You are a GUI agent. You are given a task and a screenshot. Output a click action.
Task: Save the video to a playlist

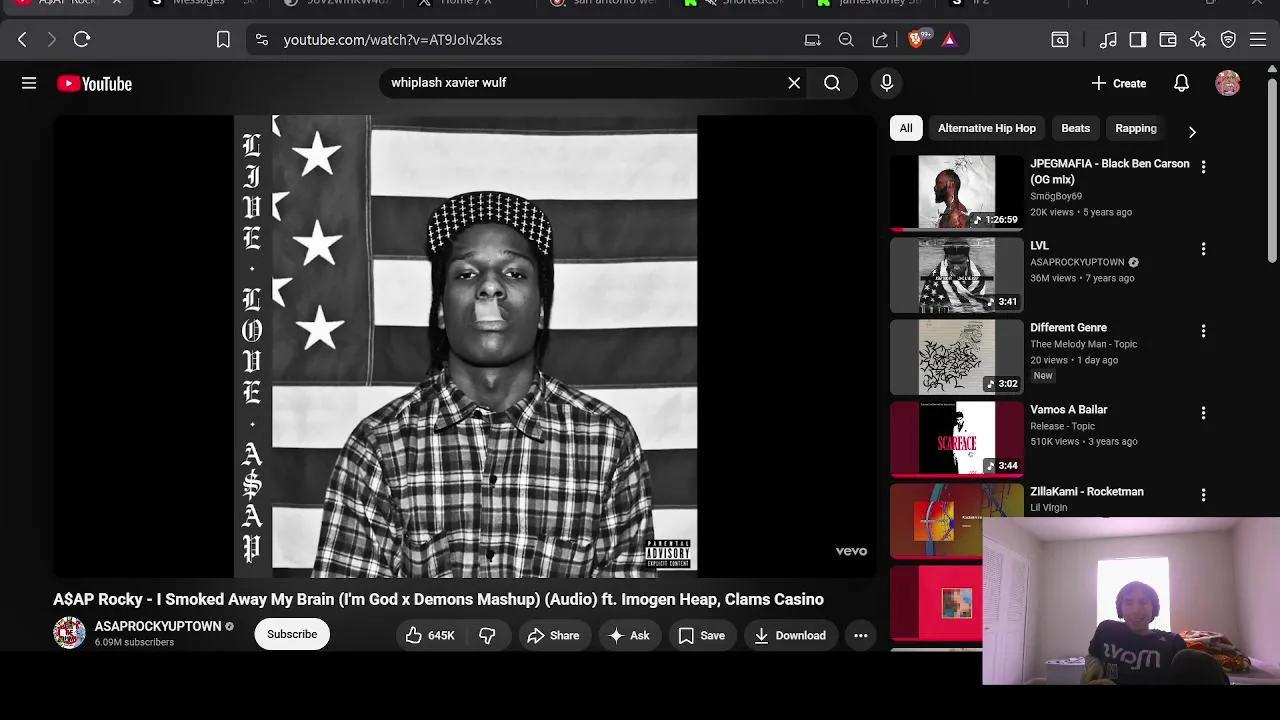pyautogui.click(x=701, y=635)
